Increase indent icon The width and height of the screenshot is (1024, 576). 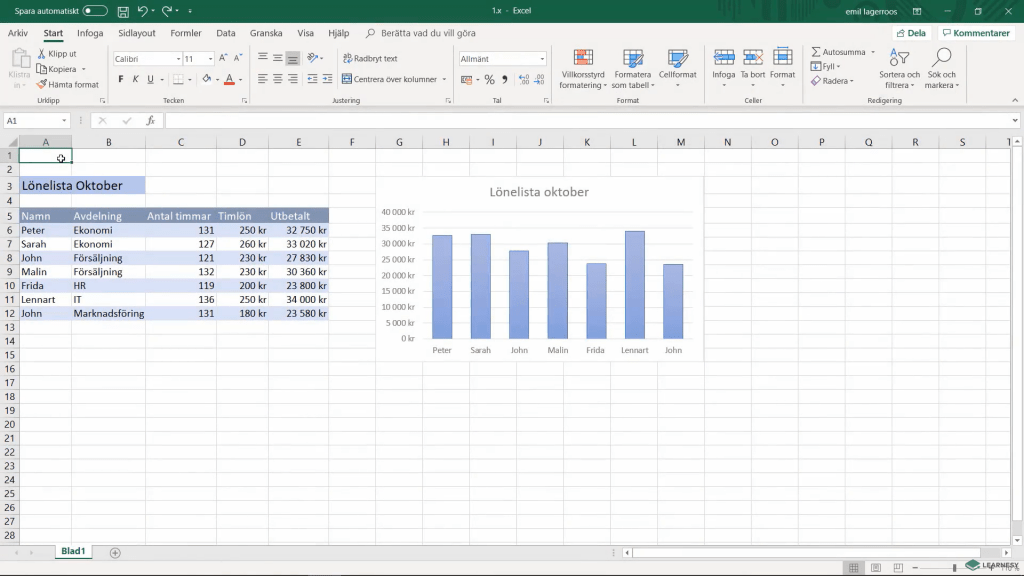pos(327,79)
